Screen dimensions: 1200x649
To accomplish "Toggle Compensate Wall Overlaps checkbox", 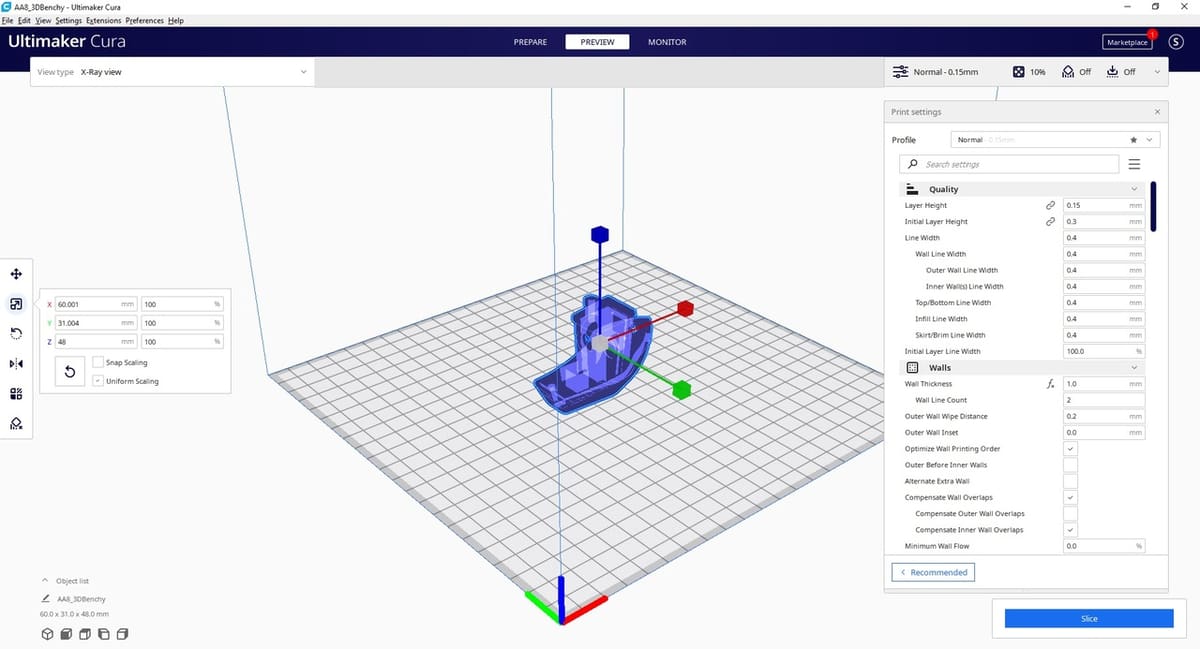I will pyautogui.click(x=1070, y=497).
